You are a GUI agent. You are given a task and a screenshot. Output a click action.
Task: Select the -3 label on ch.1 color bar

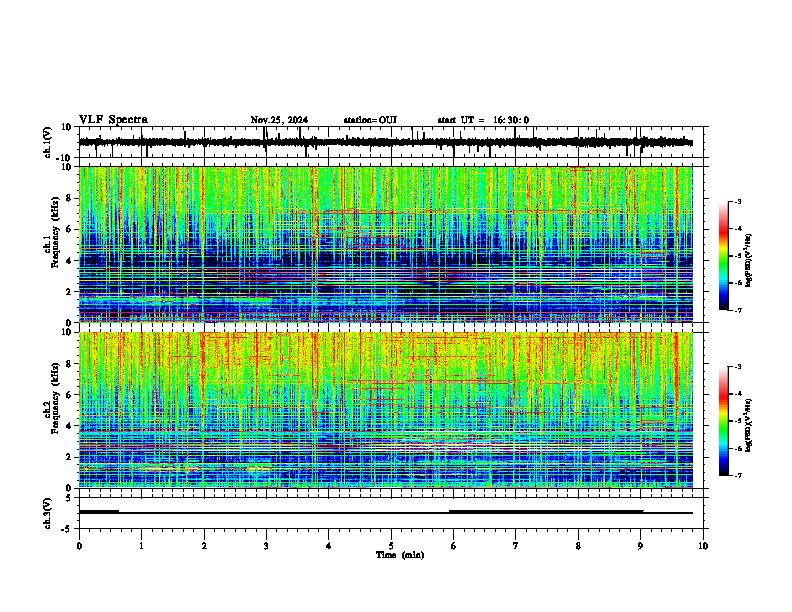[x=737, y=201]
